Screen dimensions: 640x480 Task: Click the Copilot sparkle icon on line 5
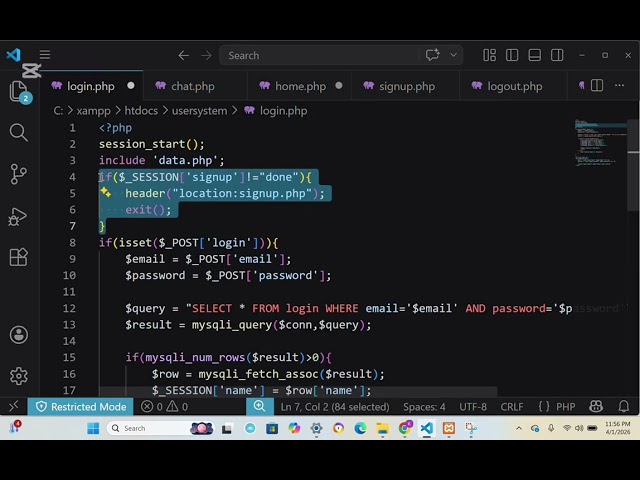point(106,192)
